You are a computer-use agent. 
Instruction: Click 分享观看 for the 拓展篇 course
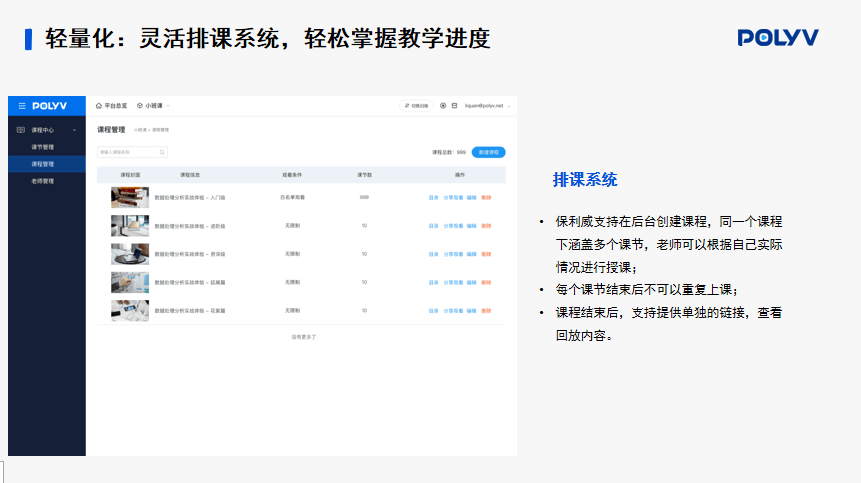(454, 283)
